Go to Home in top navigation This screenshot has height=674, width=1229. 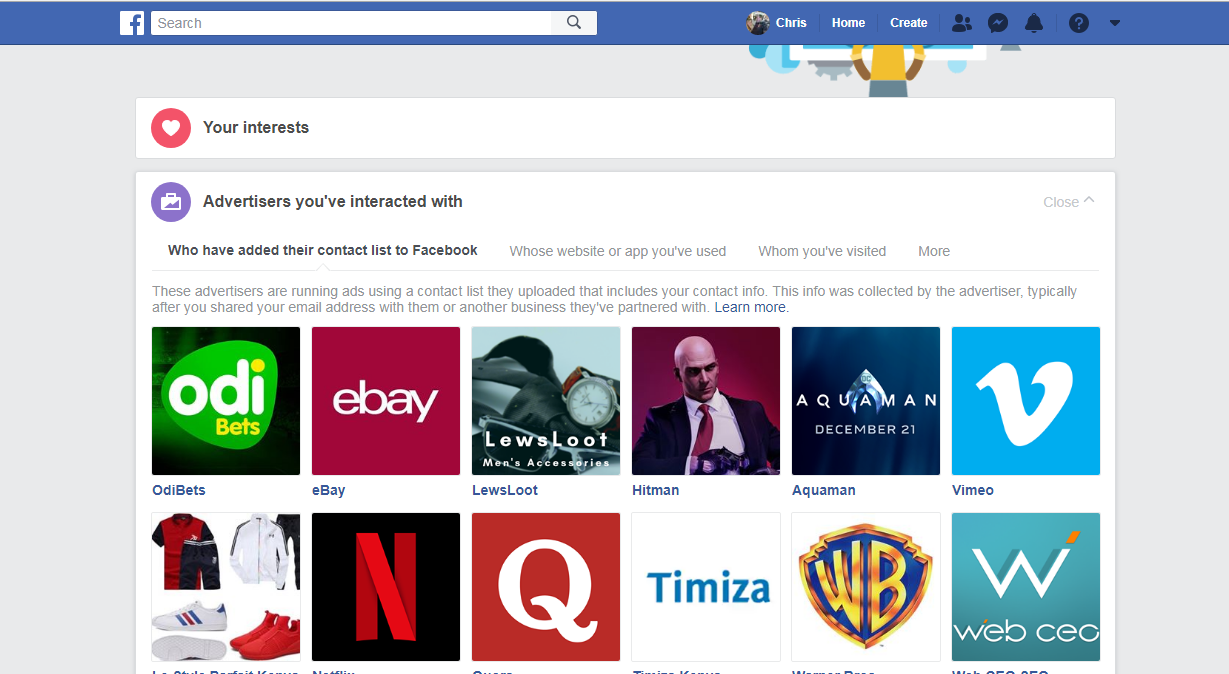coord(848,23)
